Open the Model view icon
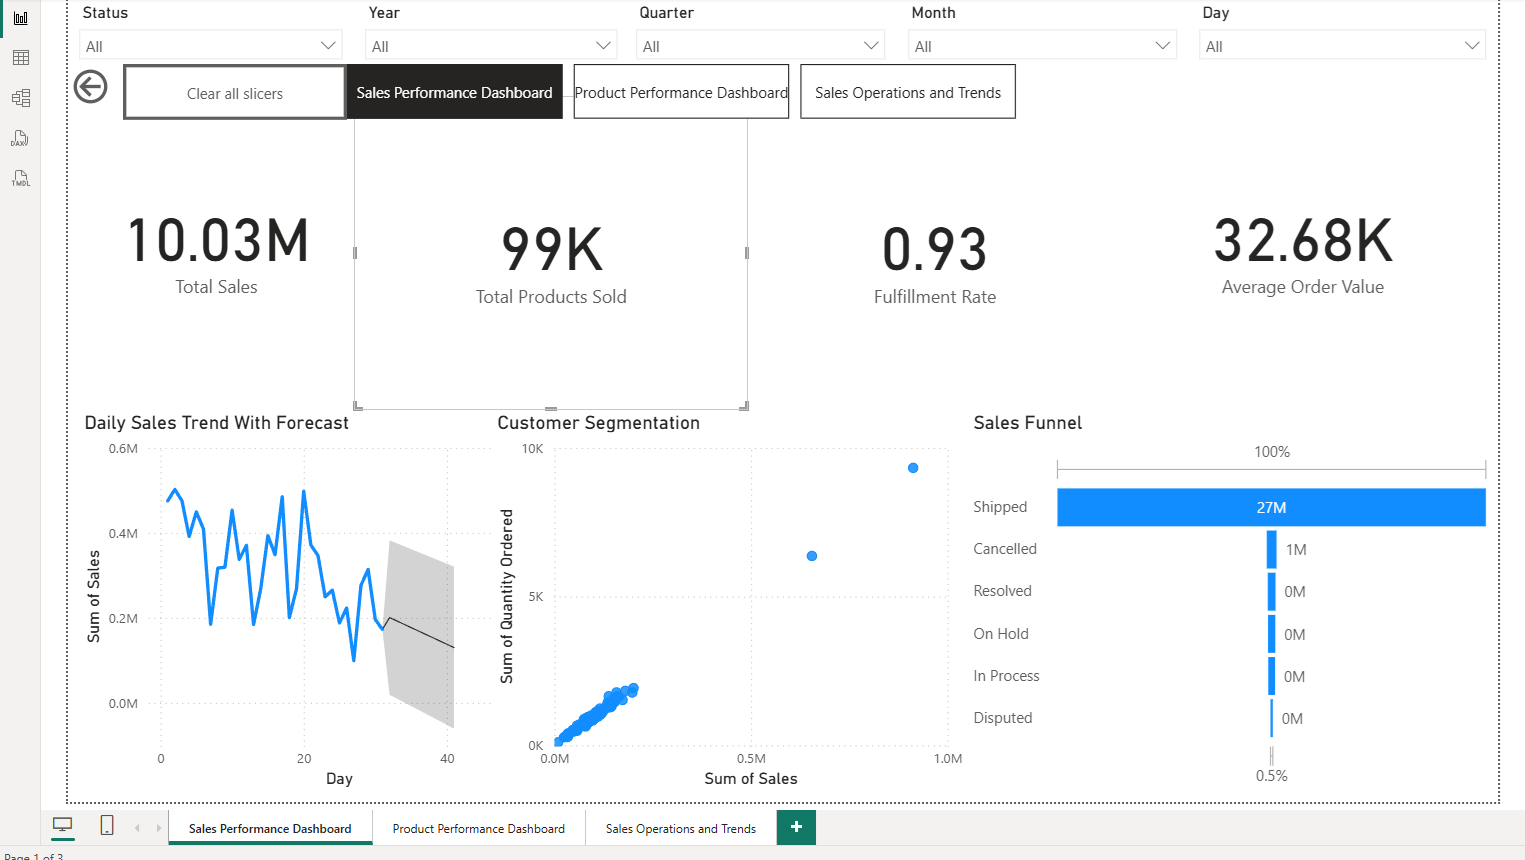The width and height of the screenshot is (1525, 860). tap(19, 97)
